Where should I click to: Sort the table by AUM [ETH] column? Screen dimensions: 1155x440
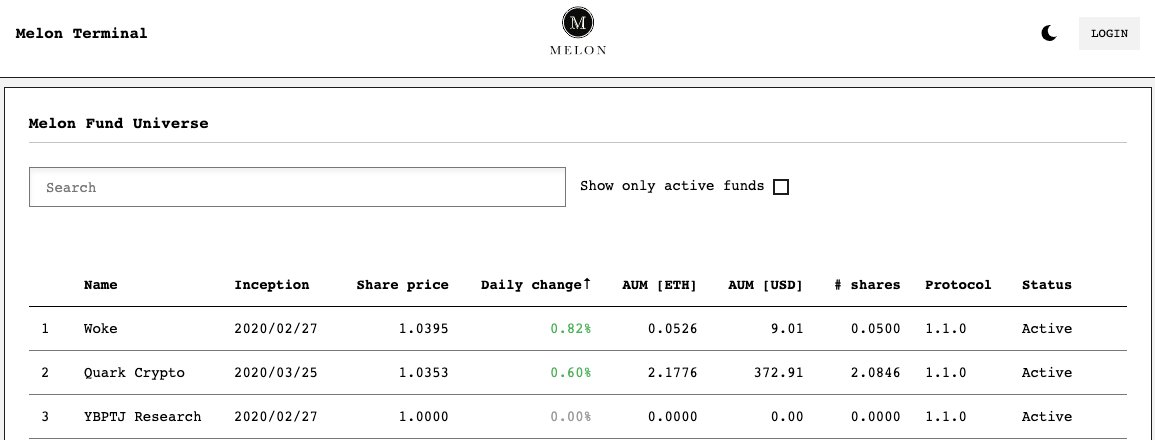(x=659, y=285)
